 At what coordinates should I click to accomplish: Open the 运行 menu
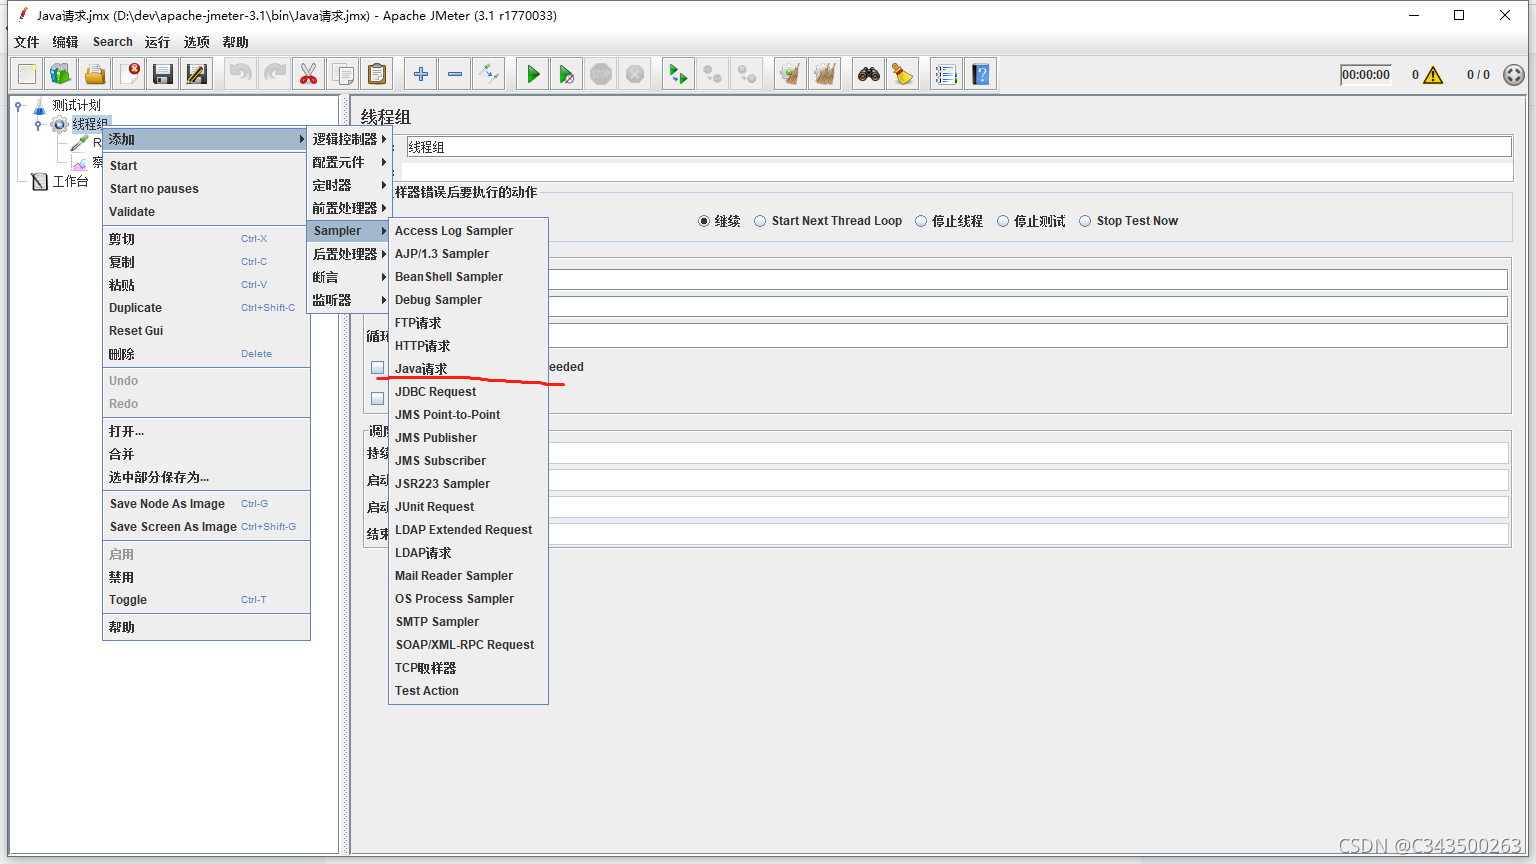(x=158, y=42)
